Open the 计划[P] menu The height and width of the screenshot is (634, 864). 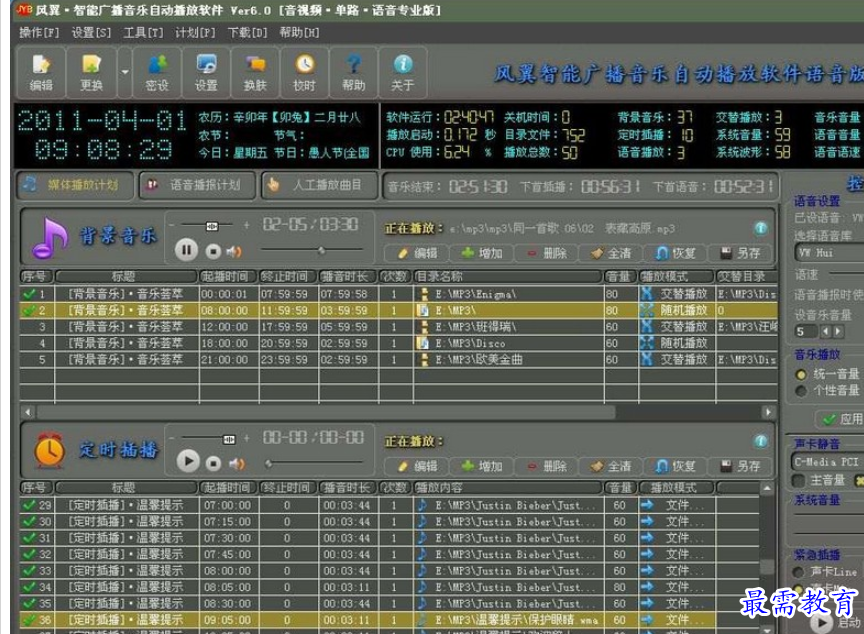tap(195, 32)
